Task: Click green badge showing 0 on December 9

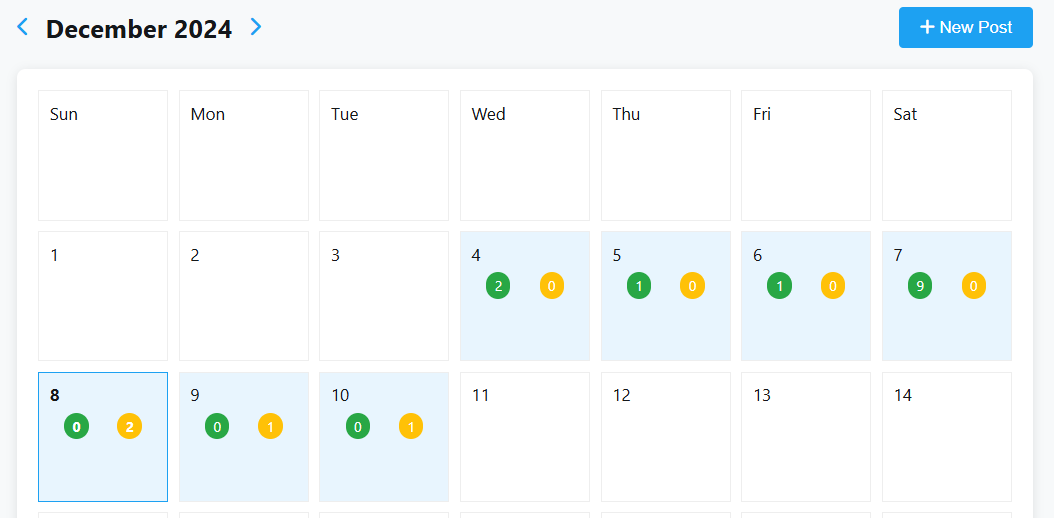Action: [x=217, y=427]
